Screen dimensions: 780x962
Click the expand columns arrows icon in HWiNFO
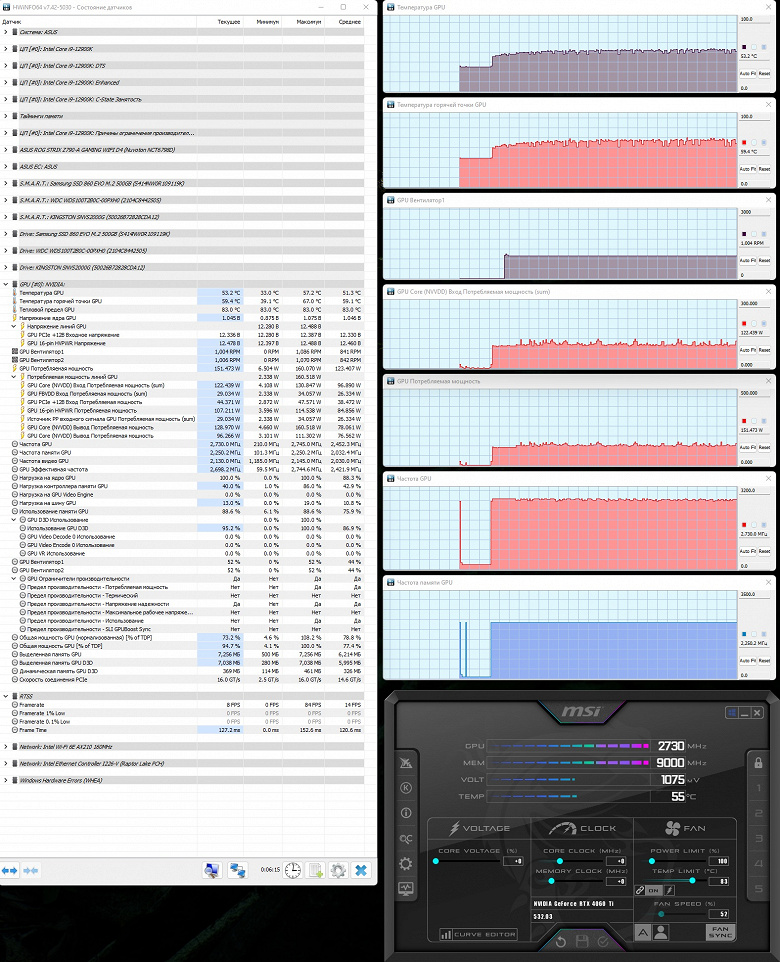click(10, 871)
